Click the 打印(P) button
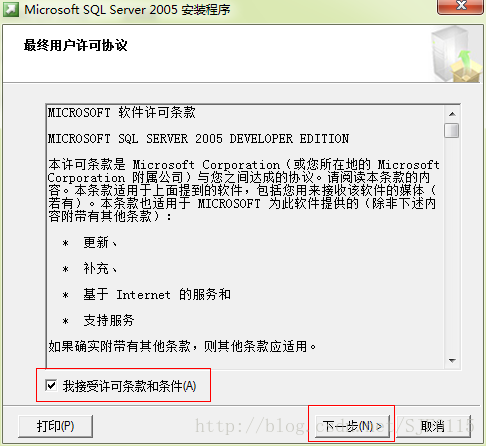Image resolution: width=486 pixels, height=446 pixels. point(55,426)
